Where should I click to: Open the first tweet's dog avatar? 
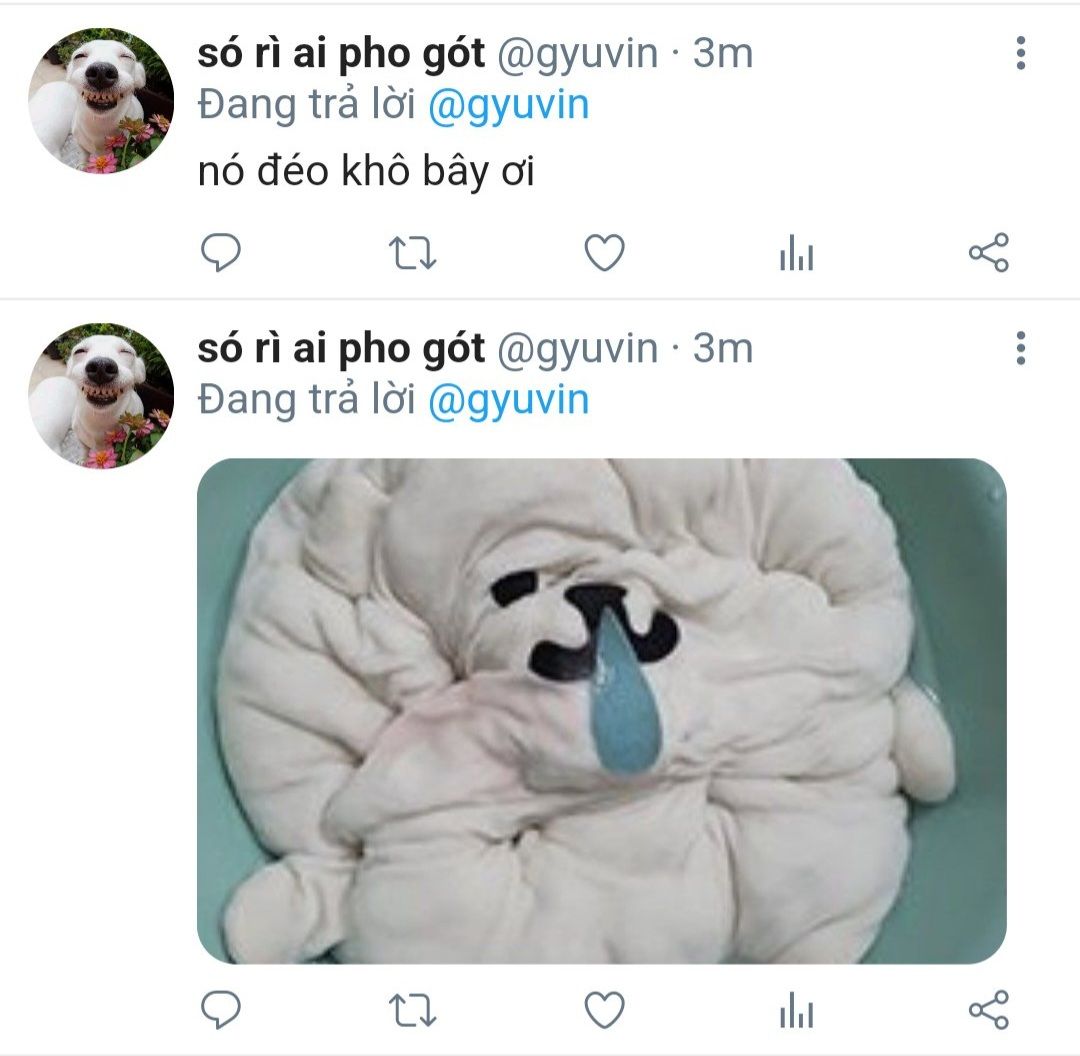(x=101, y=101)
